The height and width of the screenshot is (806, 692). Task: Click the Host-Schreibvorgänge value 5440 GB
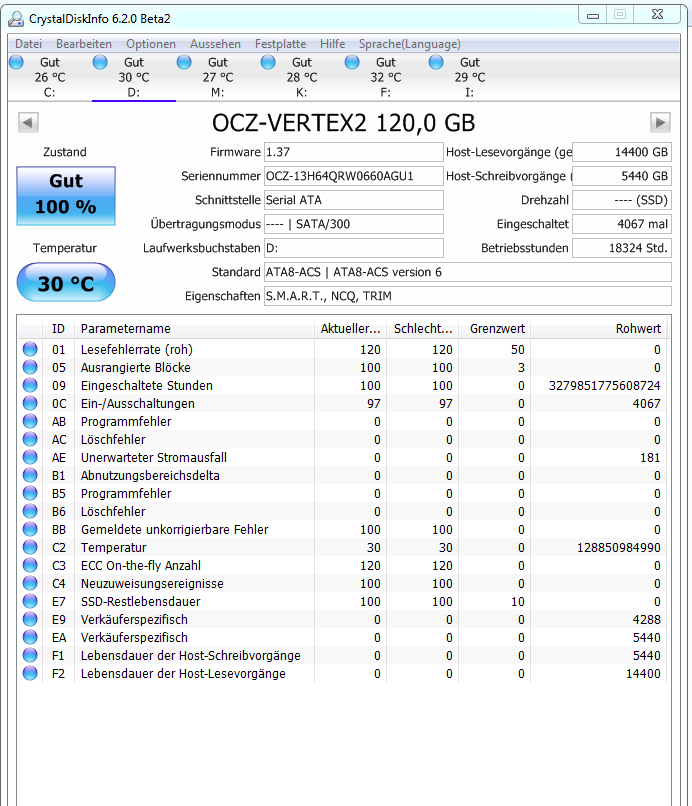tap(622, 176)
